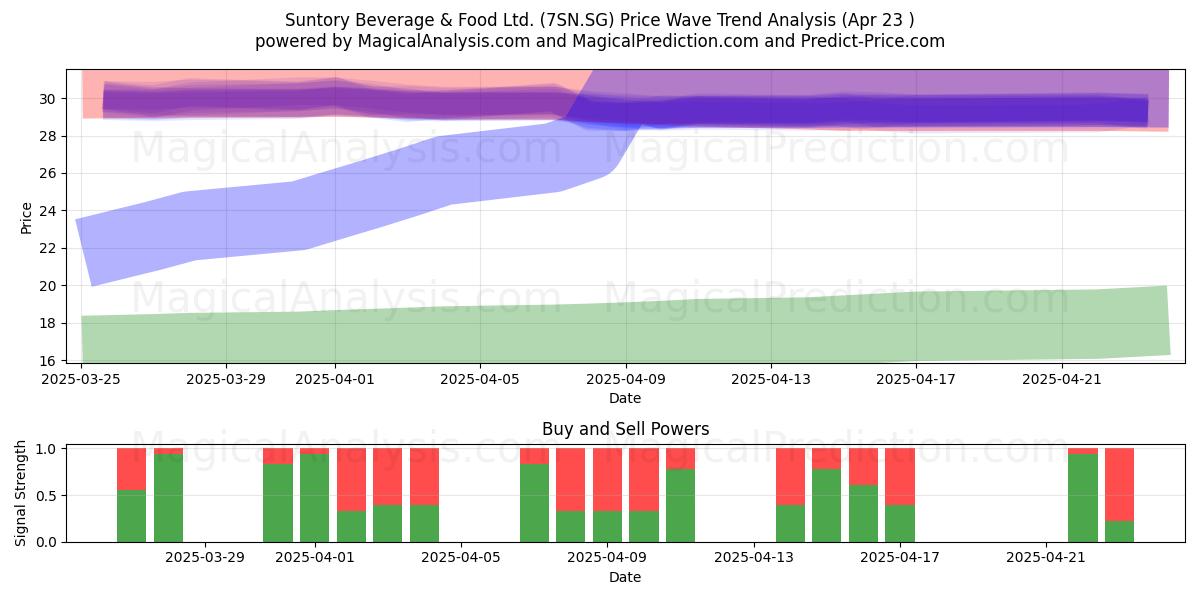Click the green buy bar segment above the 2025-04-17 tick
This screenshot has height=600, width=1200.
[900, 524]
